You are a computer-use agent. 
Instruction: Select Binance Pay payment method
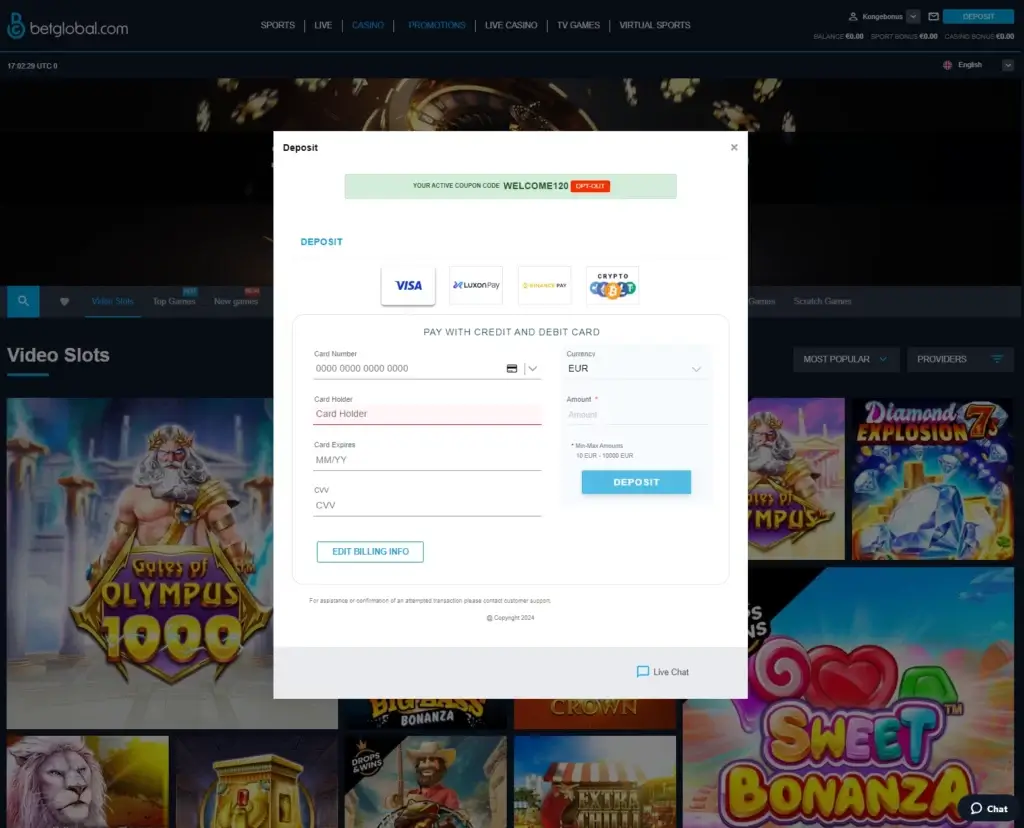[545, 285]
